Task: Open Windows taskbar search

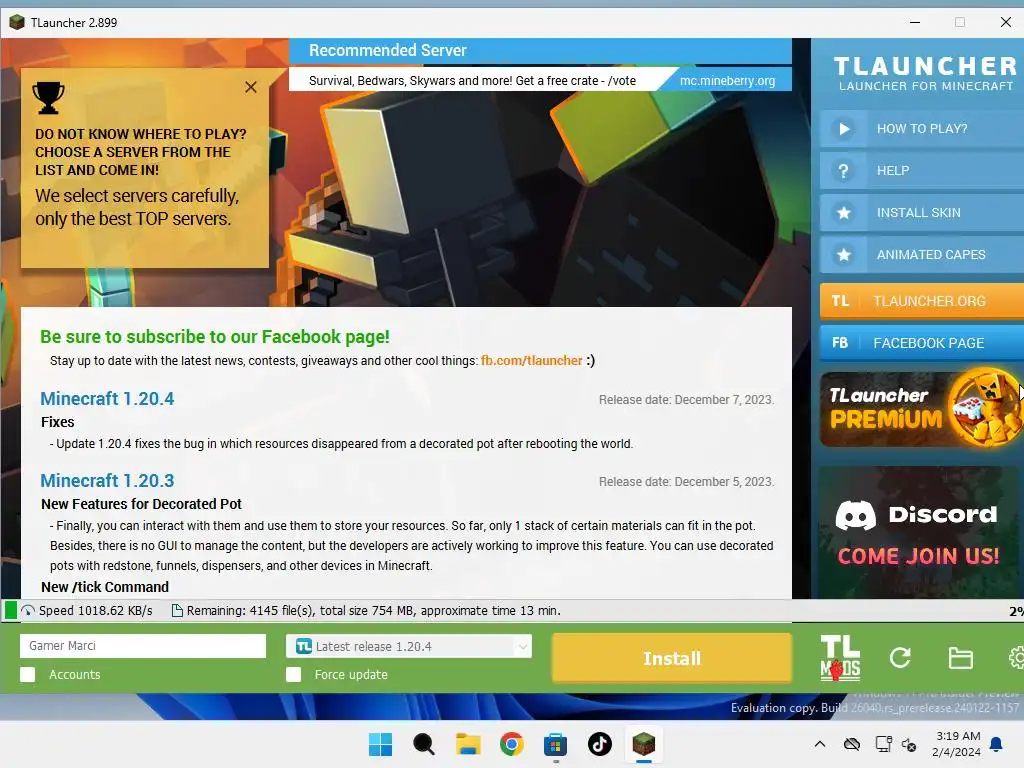Action: (424, 744)
